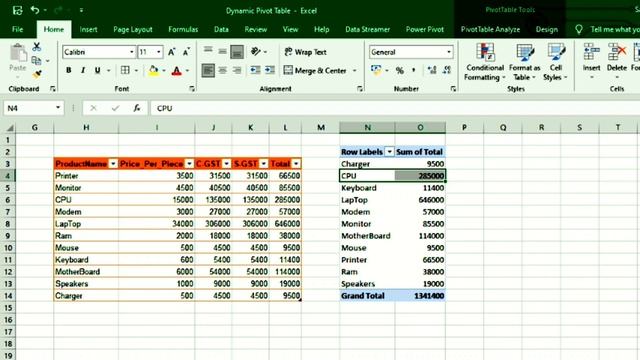Open Cell Styles gallery
Screen dimensions: 640x360
pos(556,62)
